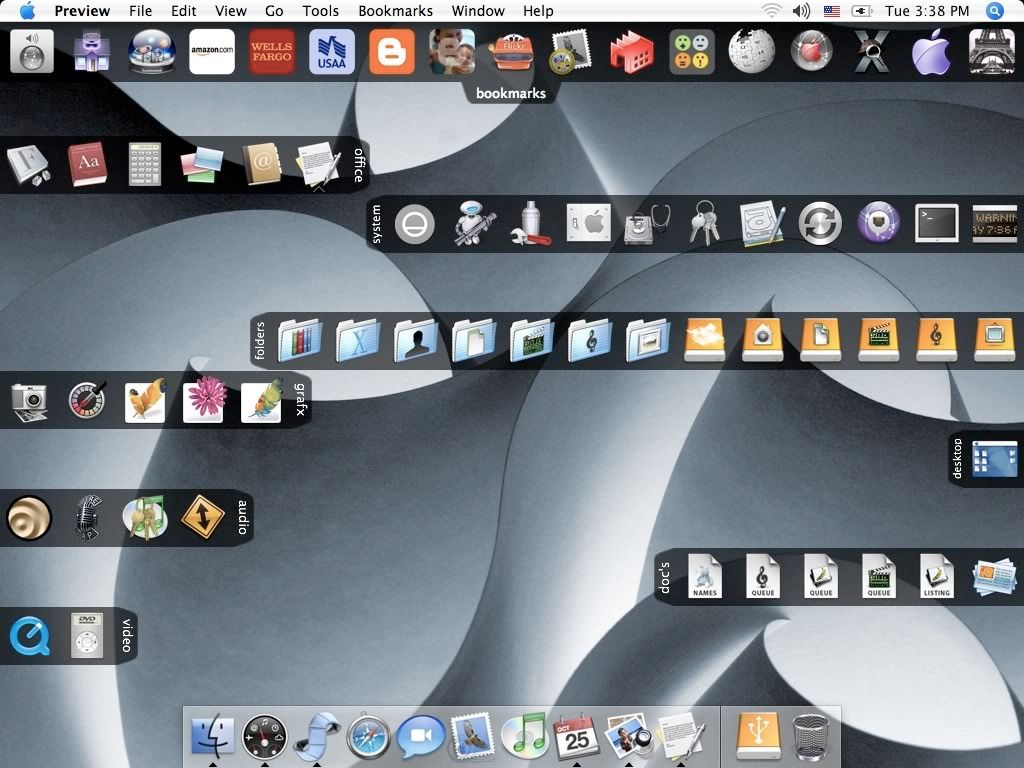Open the Wells Fargo bookmark icon
This screenshot has height=768, width=1024.
point(272,52)
